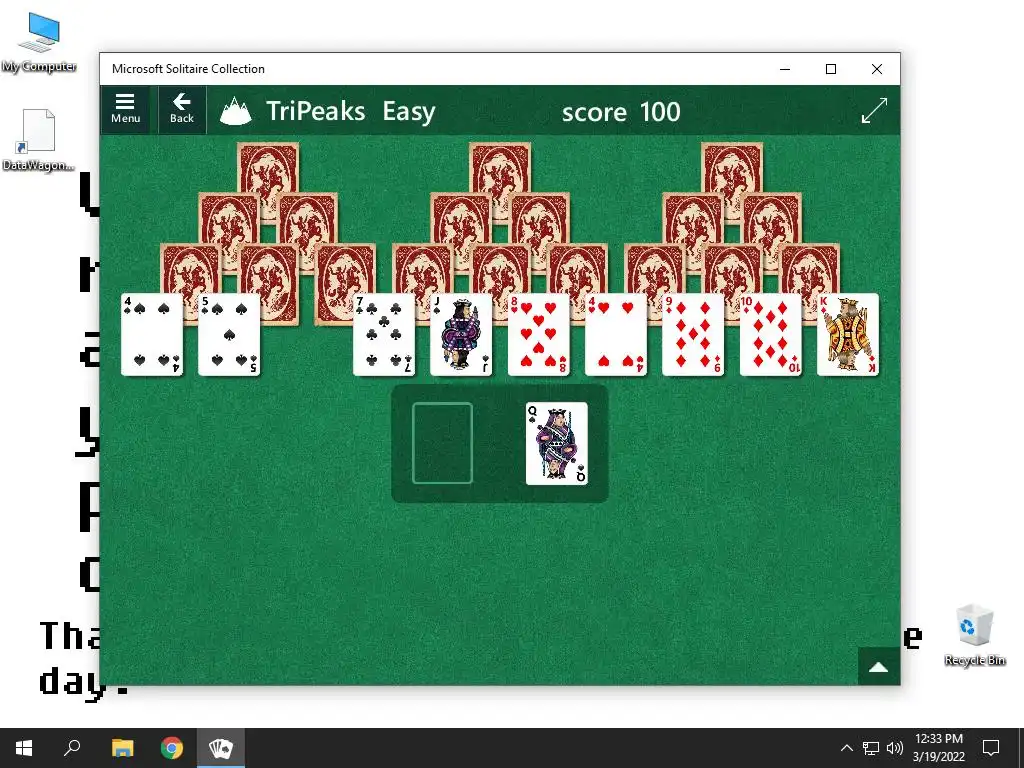Select the 4 of spades card

click(152, 334)
